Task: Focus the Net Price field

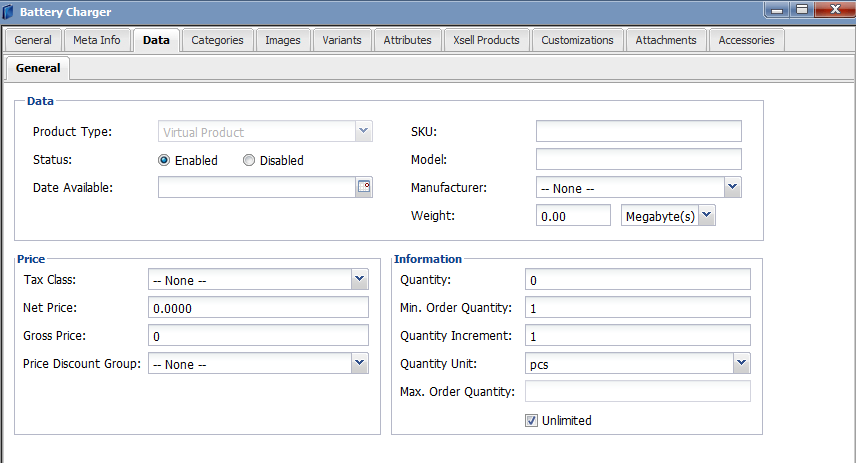Action: coord(258,308)
